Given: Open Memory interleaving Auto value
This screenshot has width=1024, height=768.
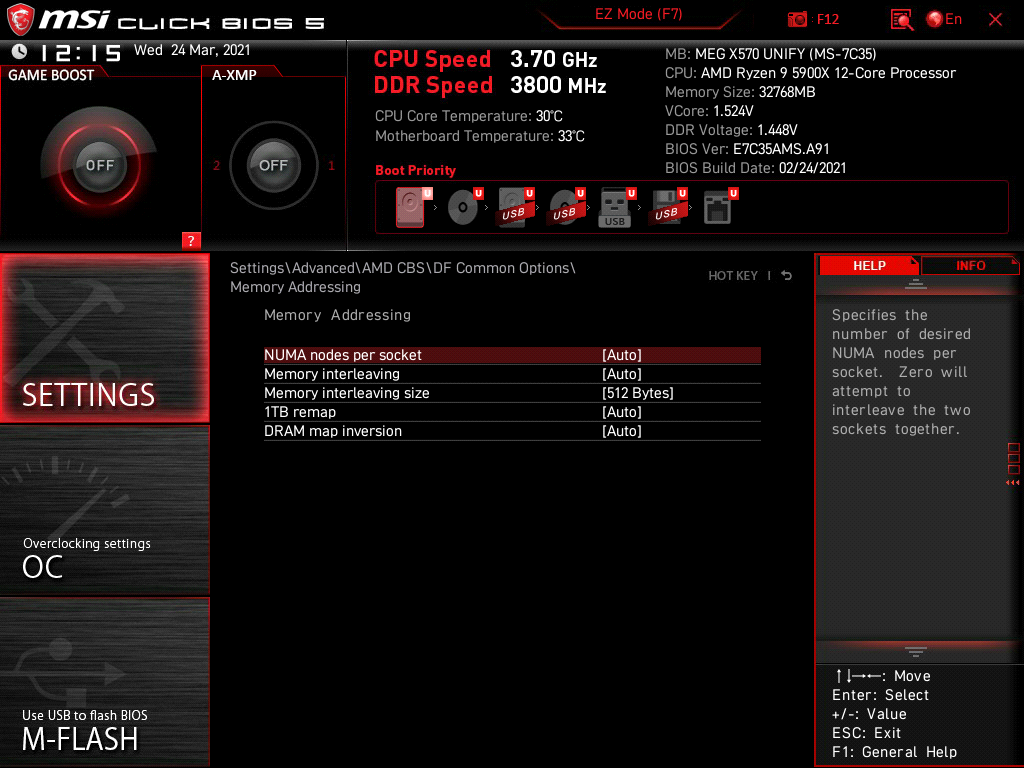Looking at the screenshot, I should [x=622, y=374].
